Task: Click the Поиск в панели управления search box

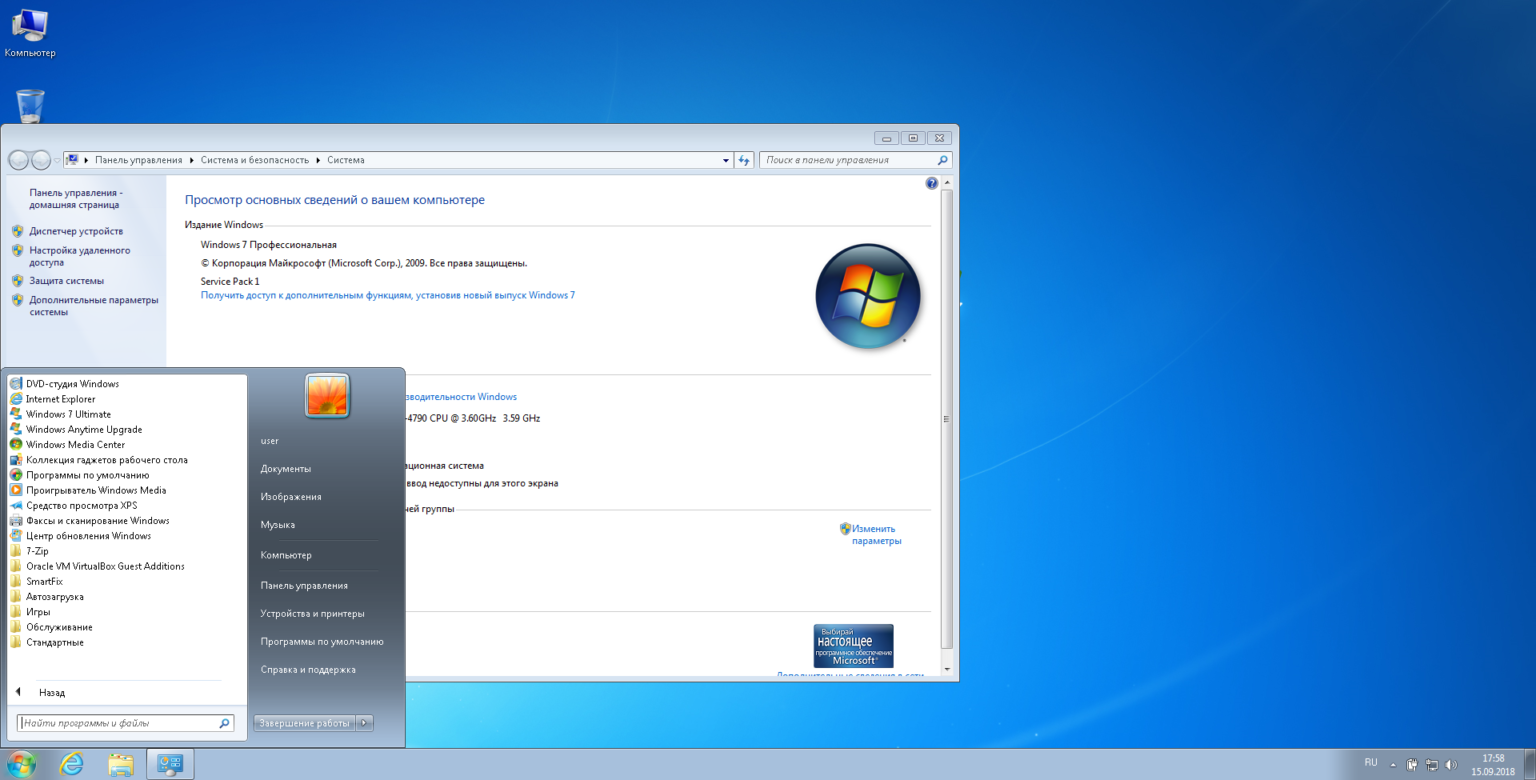Action: (x=855, y=160)
